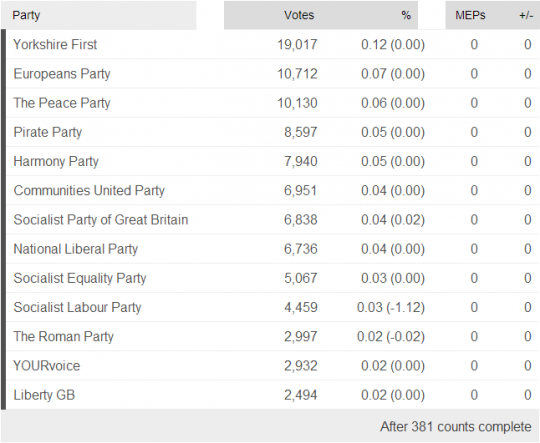This screenshot has width=540, height=443.
Task: Select Communities United Party row label
Action: click(x=89, y=190)
